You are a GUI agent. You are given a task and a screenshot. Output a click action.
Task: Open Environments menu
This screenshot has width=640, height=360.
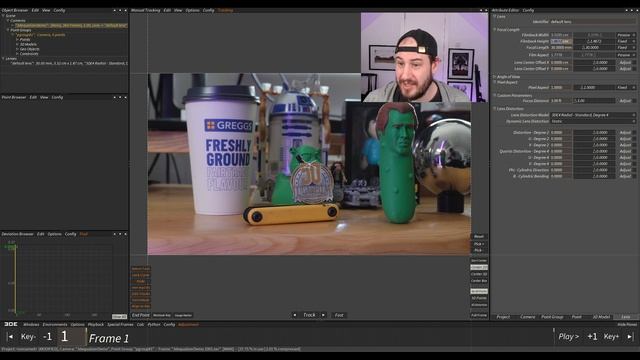[55, 324]
